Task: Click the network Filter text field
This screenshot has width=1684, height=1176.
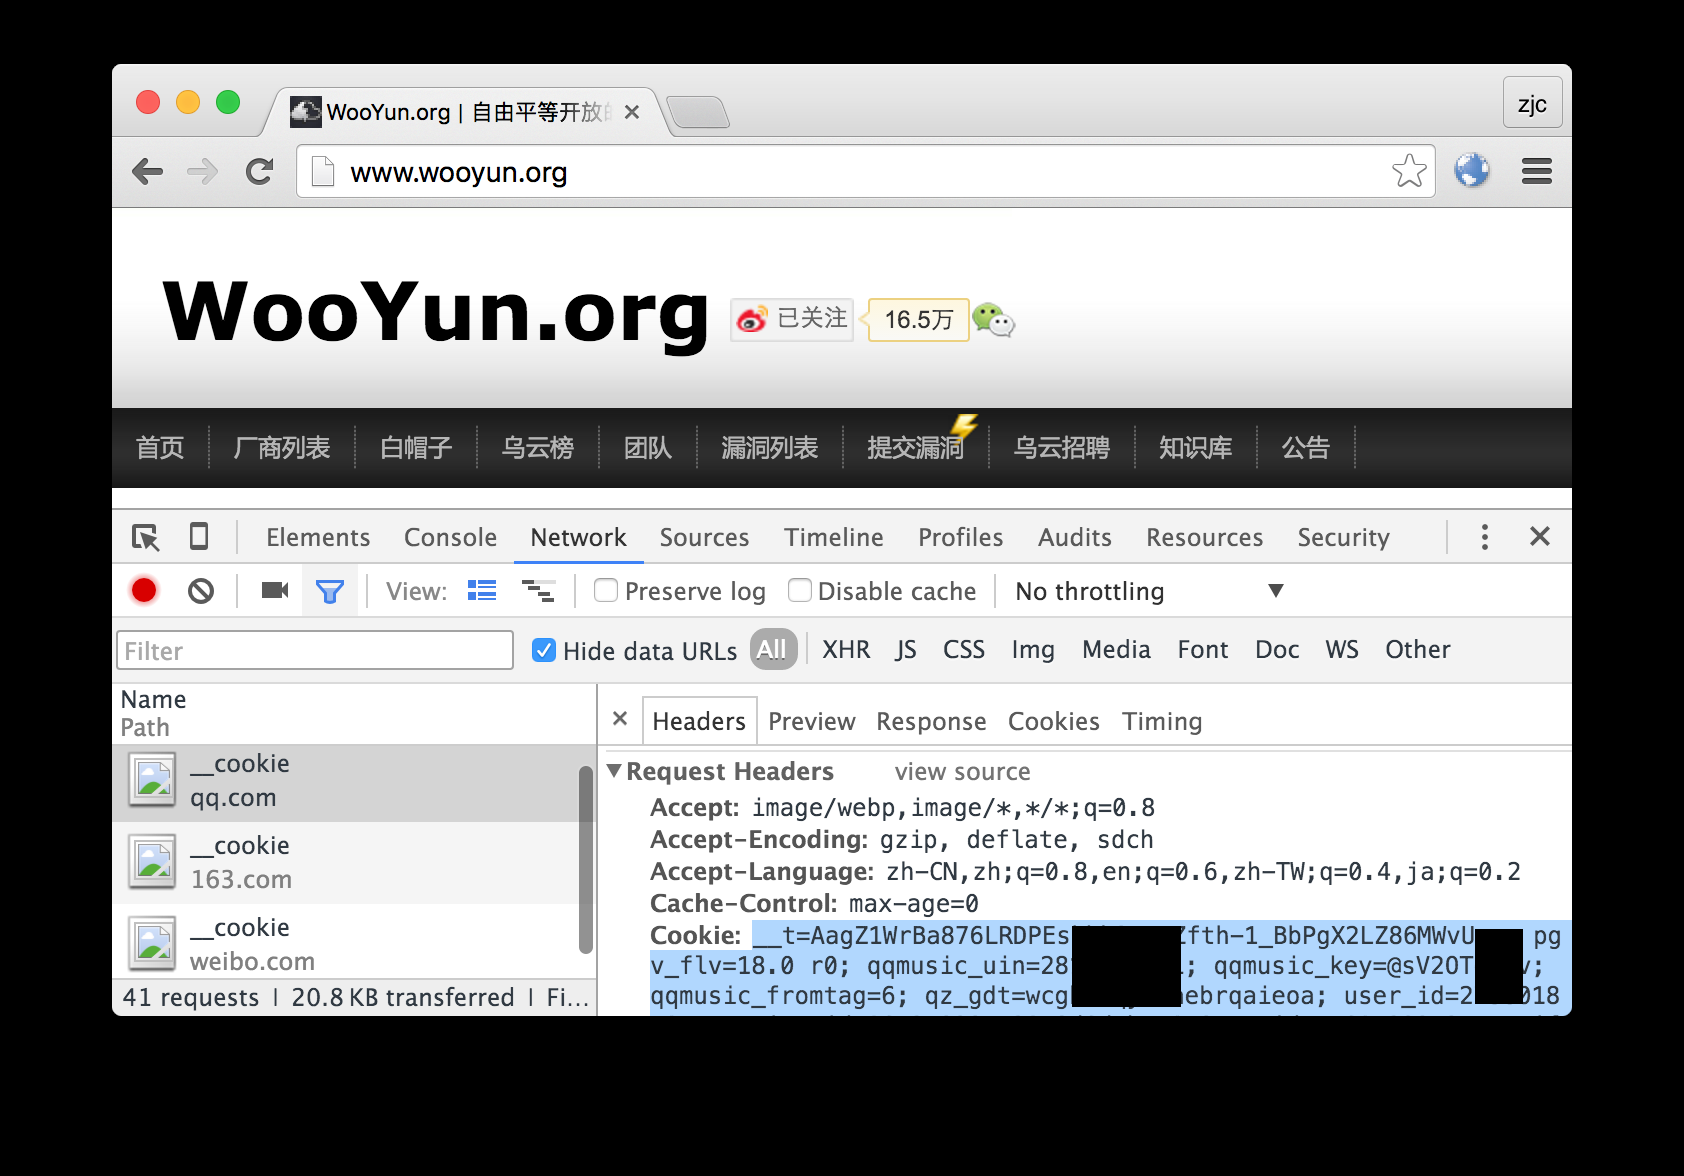Action: pyautogui.click(x=315, y=650)
